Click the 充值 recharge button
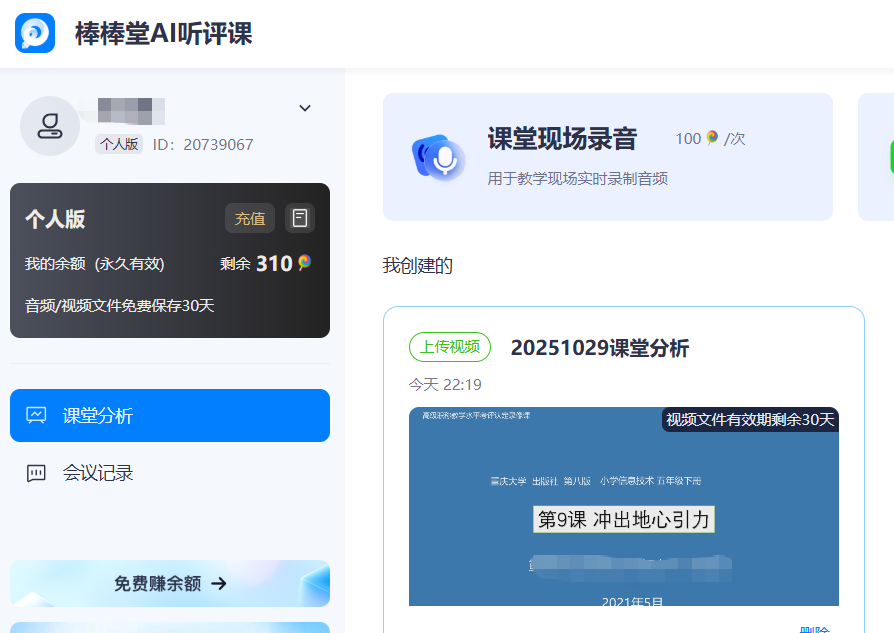This screenshot has width=894, height=633. (x=250, y=218)
